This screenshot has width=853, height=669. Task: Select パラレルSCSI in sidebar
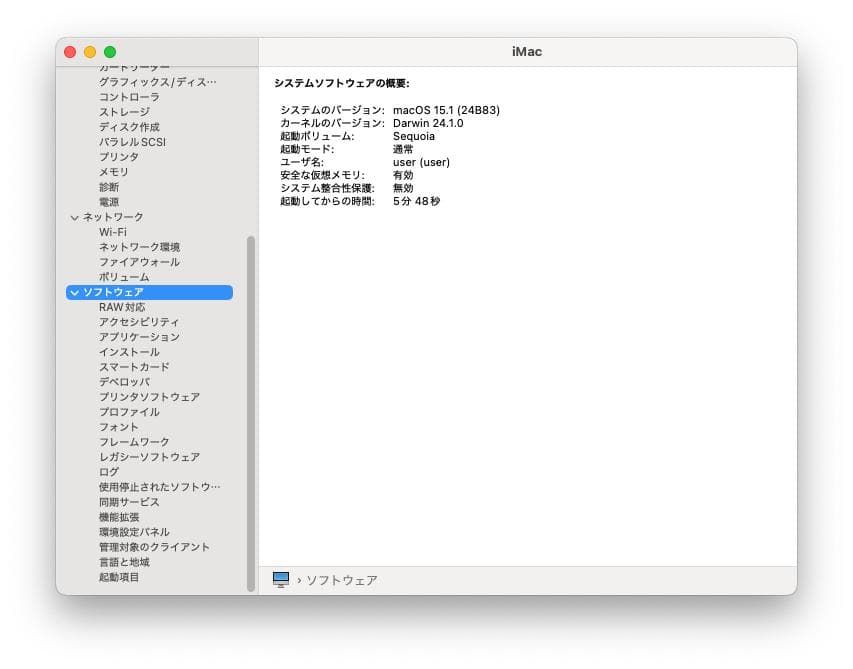click(x=132, y=142)
